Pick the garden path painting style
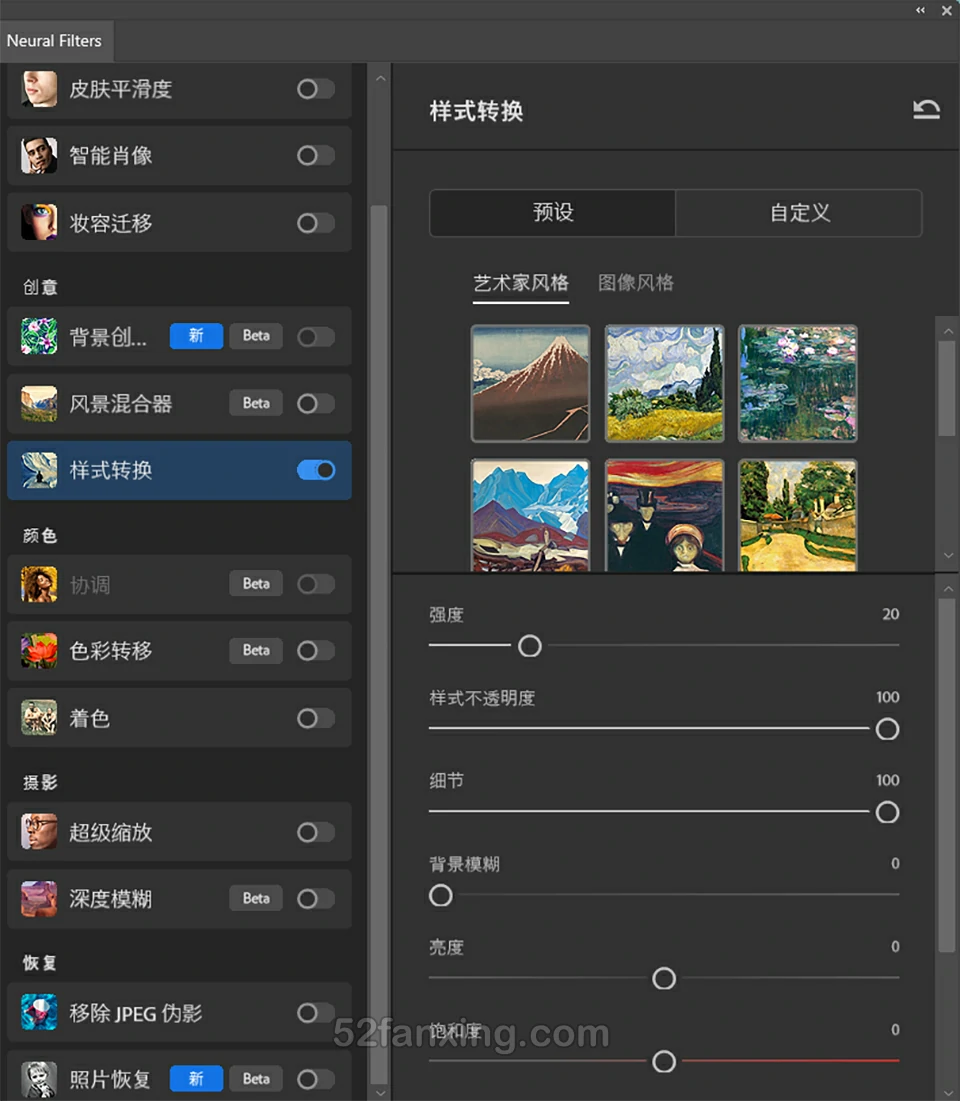 coord(798,515)
